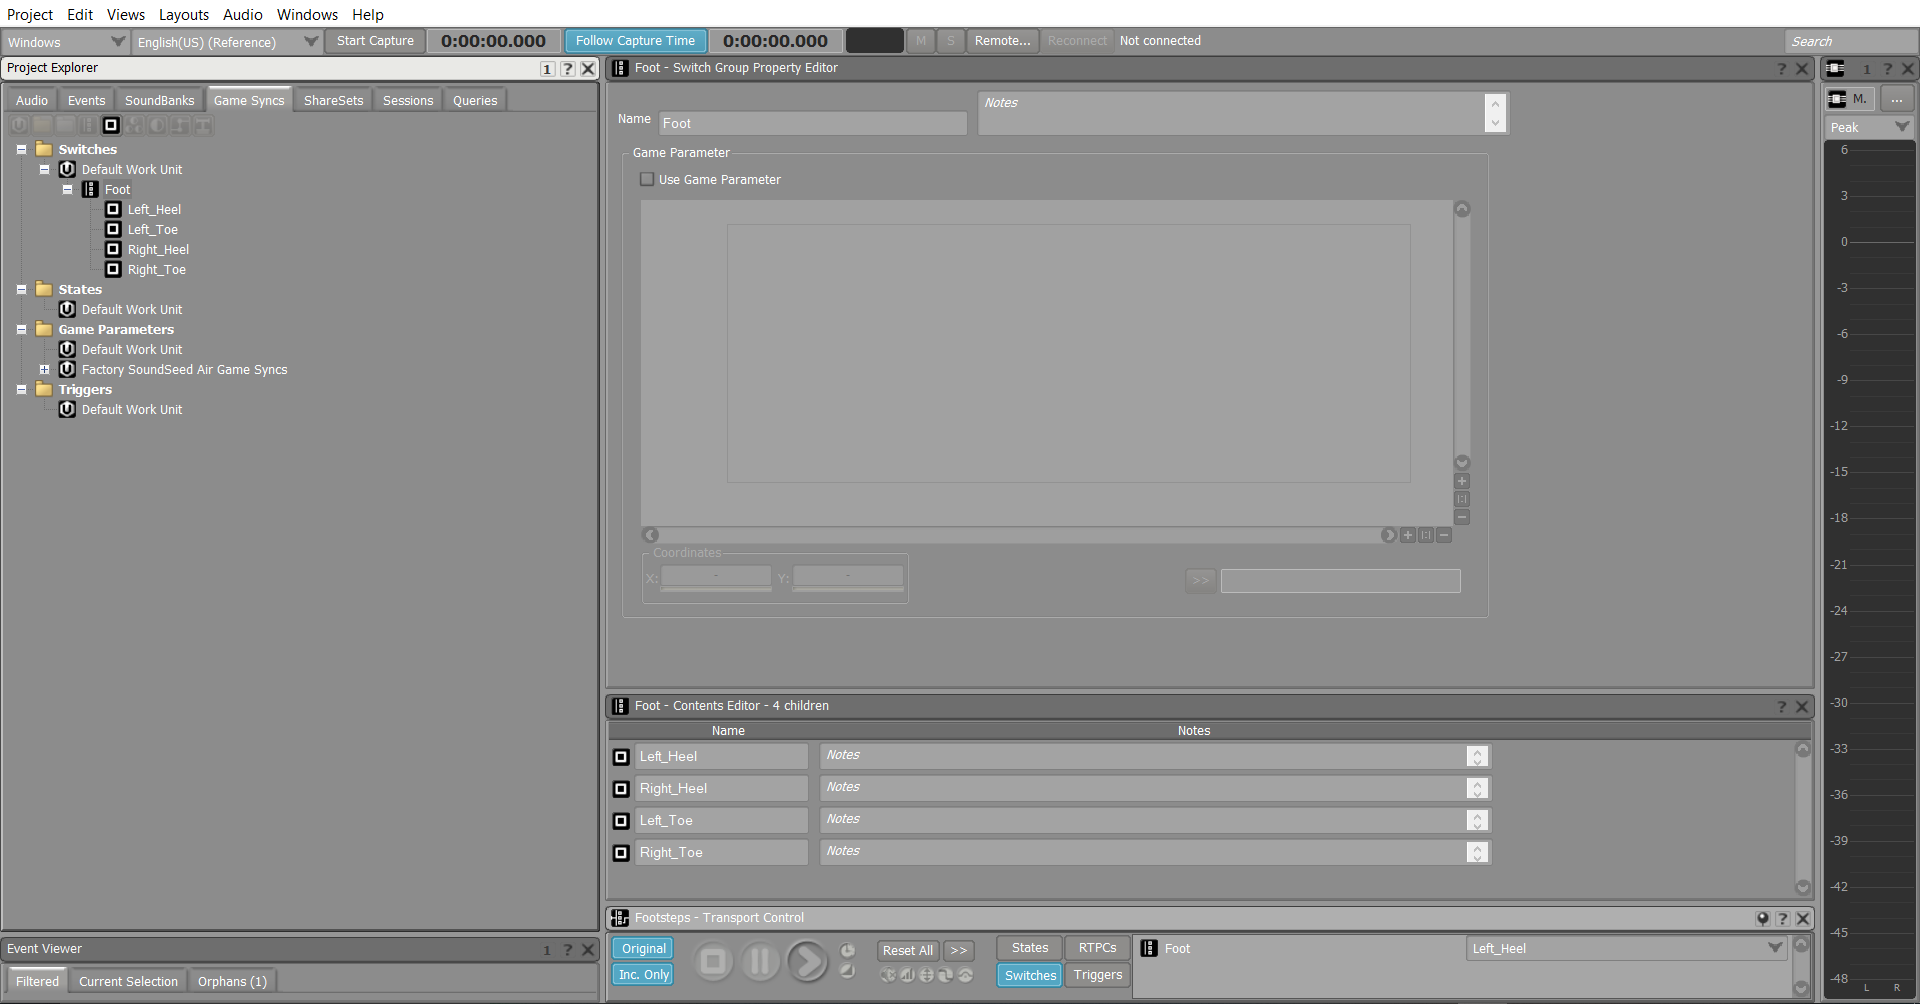Click the graph vertical scrollbar up arrow
1920x1004 pixels.
click(x=1462, y=209)
